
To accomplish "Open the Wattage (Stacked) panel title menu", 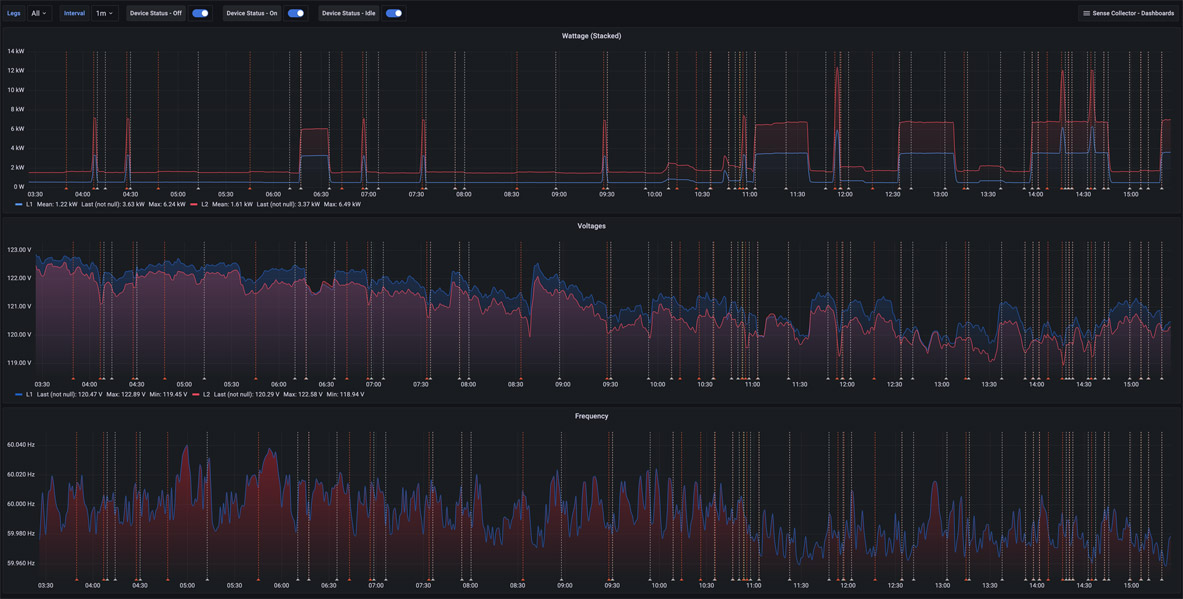I will 592,35.
